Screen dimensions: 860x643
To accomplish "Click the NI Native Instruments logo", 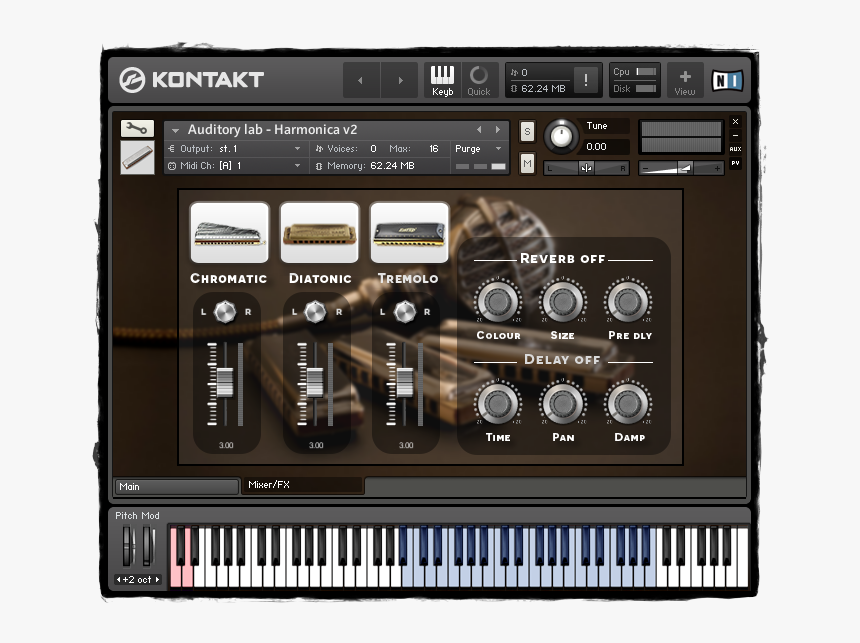I will (727, 81).
